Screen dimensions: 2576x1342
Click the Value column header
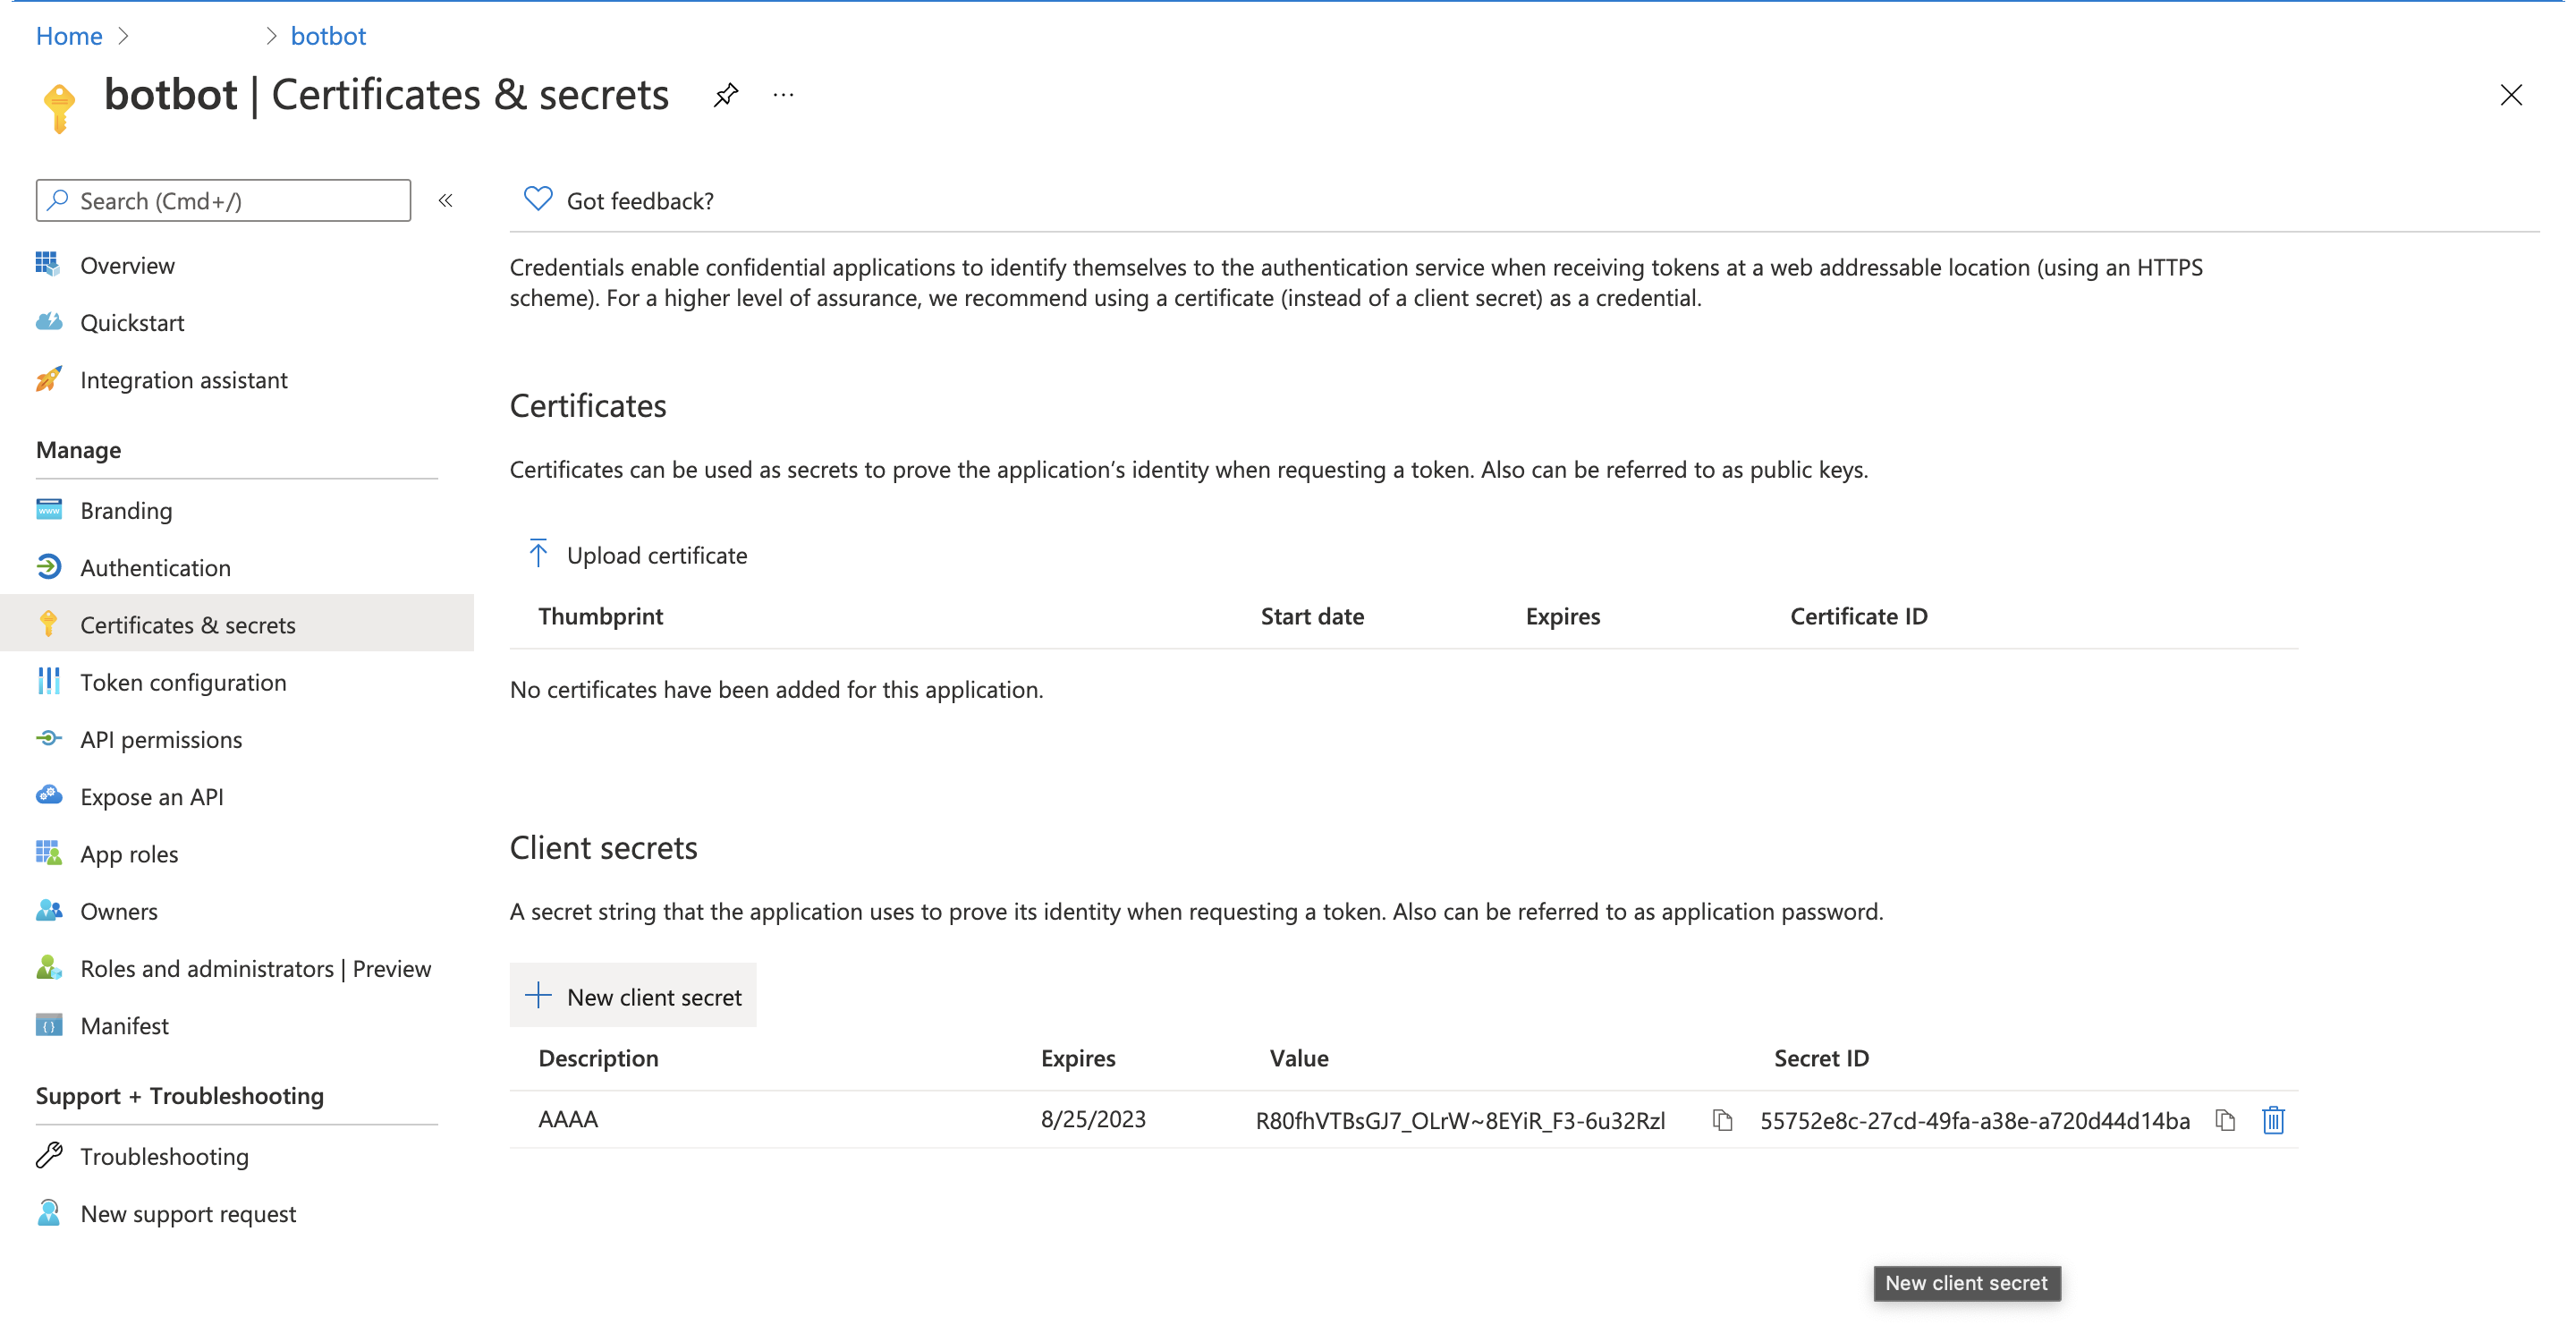tap(1299, 1058)
